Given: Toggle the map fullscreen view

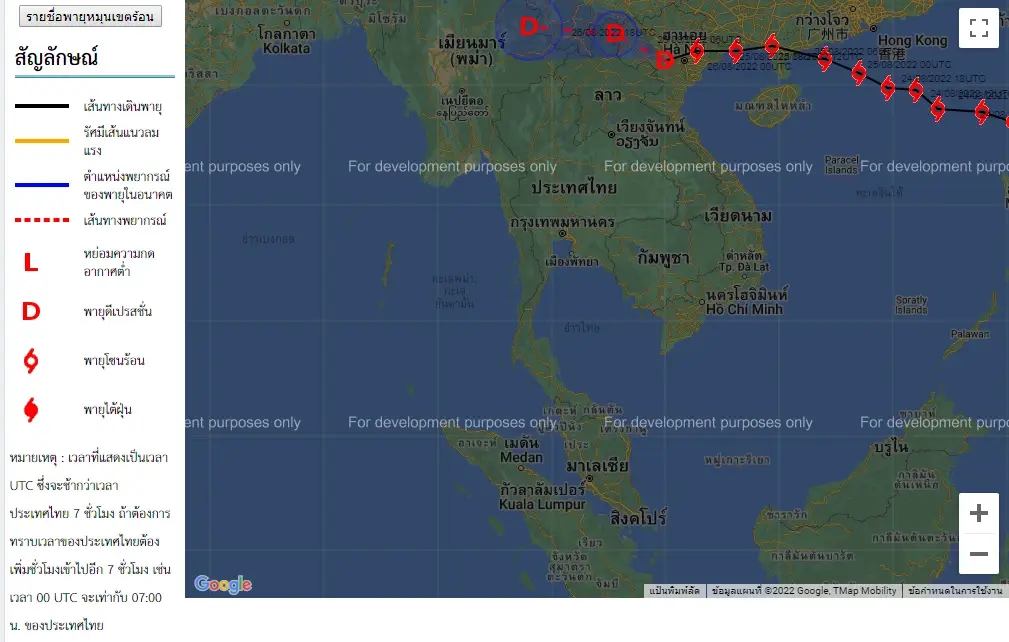Looking at the screenshot, I should pos(978,28).
